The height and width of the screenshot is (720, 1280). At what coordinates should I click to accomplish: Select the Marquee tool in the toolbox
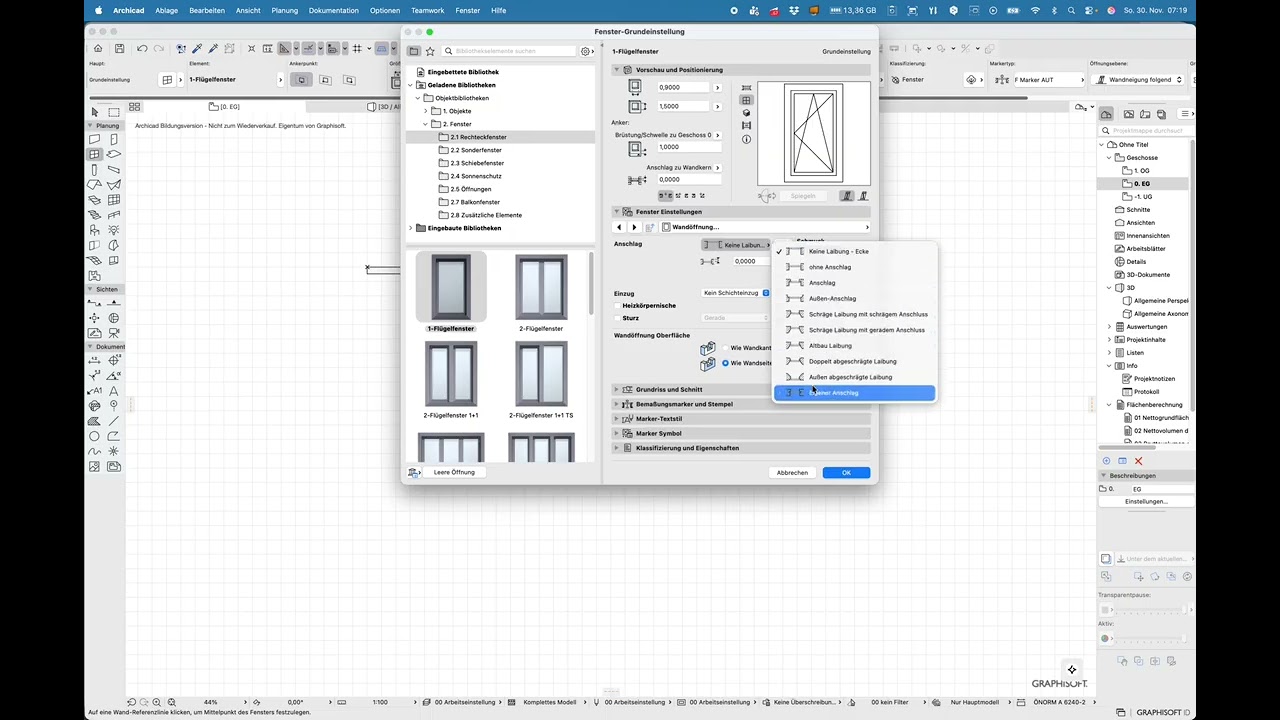coord(113,112)
